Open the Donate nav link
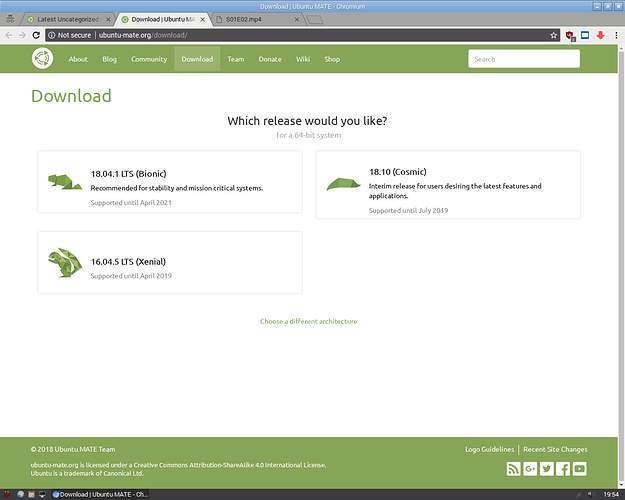Screen dimensions: 625x500 (x=270, y=59)
